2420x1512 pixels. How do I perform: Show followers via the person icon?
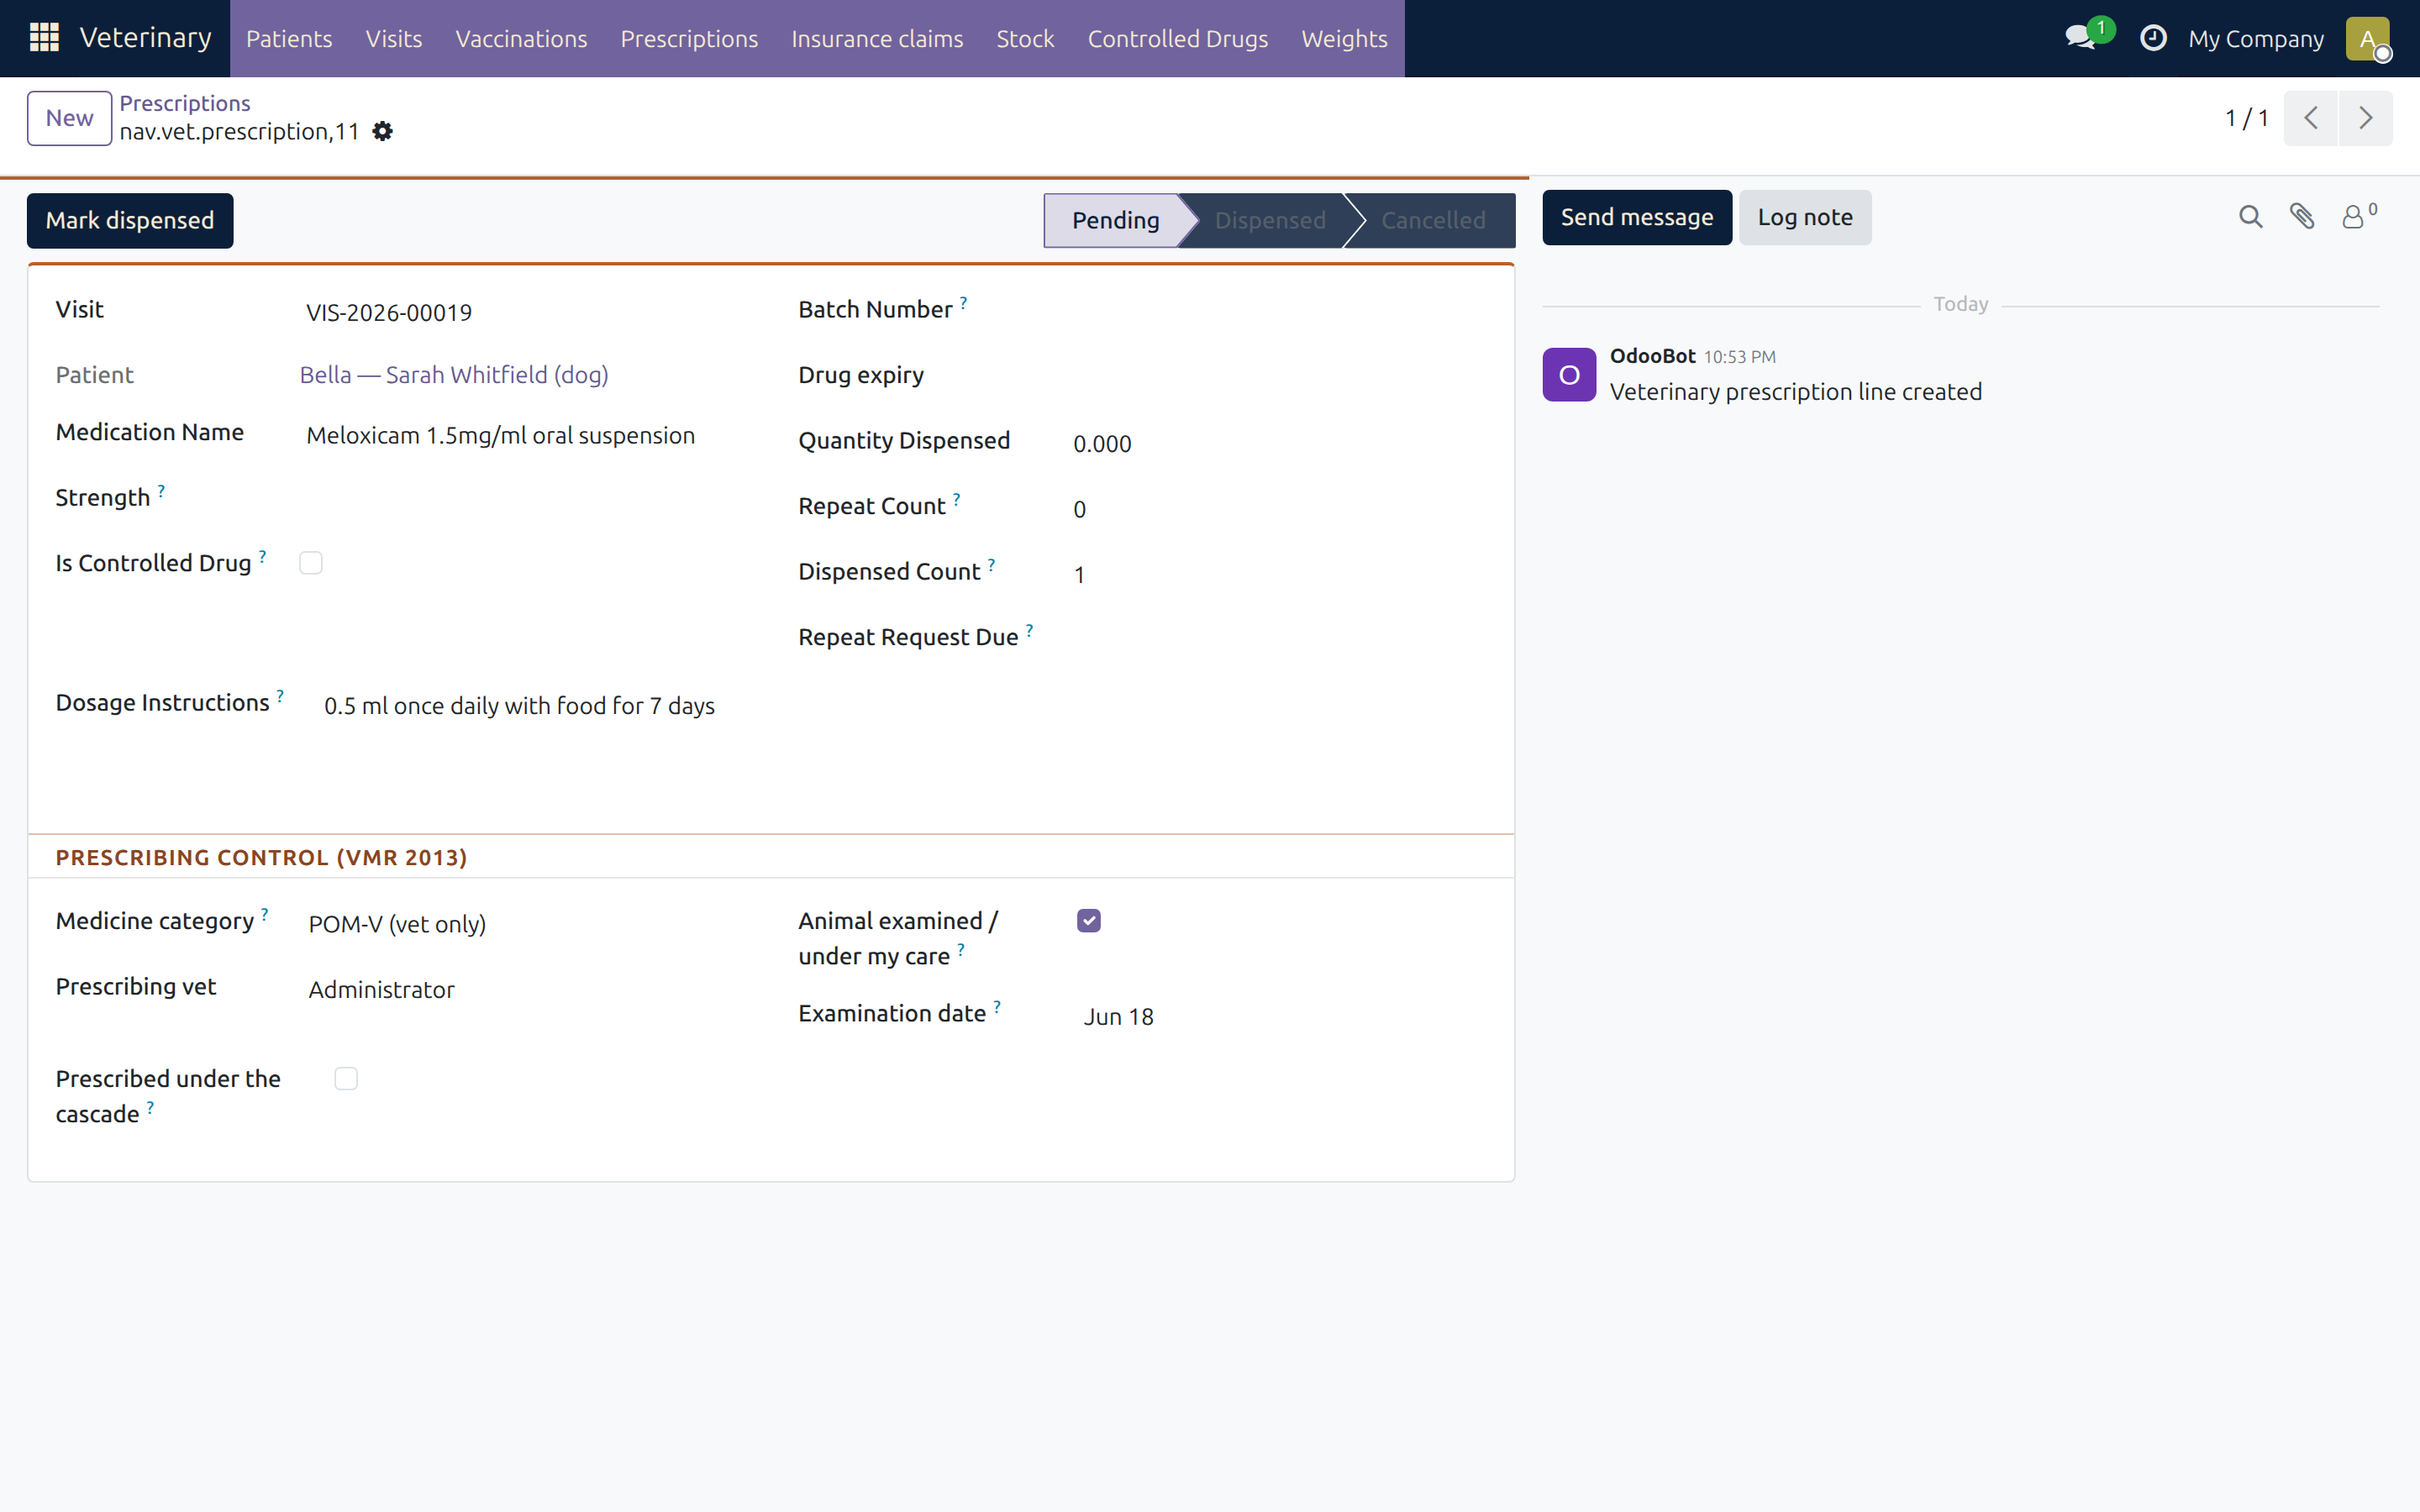coord(2358,216)
